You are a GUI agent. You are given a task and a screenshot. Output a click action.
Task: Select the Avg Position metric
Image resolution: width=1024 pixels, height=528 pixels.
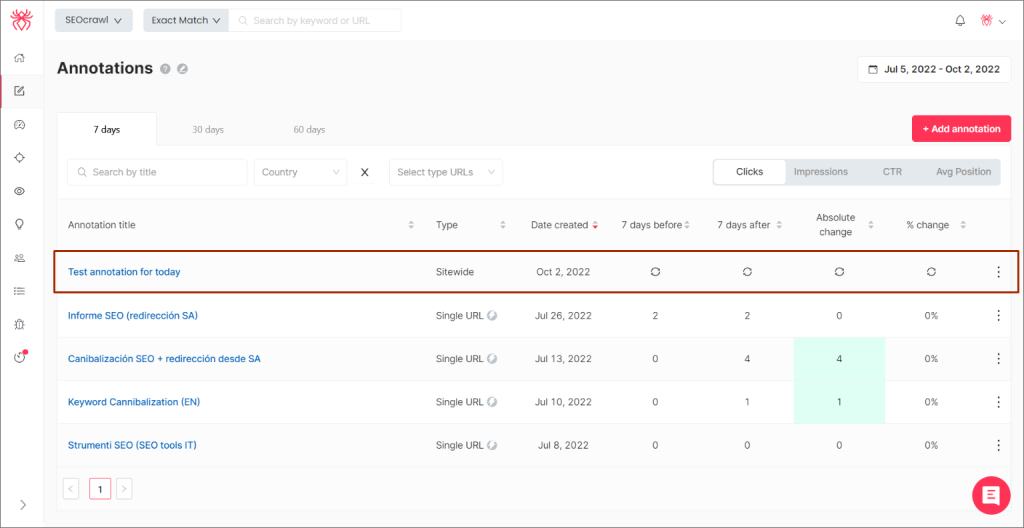tap(963, 172)
